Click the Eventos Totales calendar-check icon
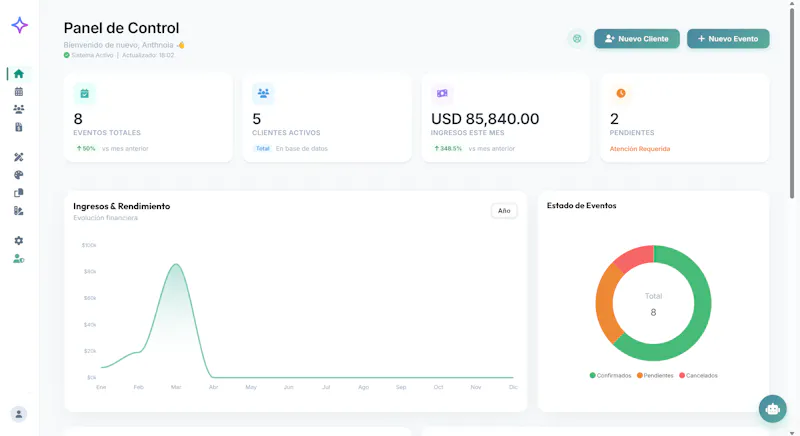800x436 pixels. 84,93
